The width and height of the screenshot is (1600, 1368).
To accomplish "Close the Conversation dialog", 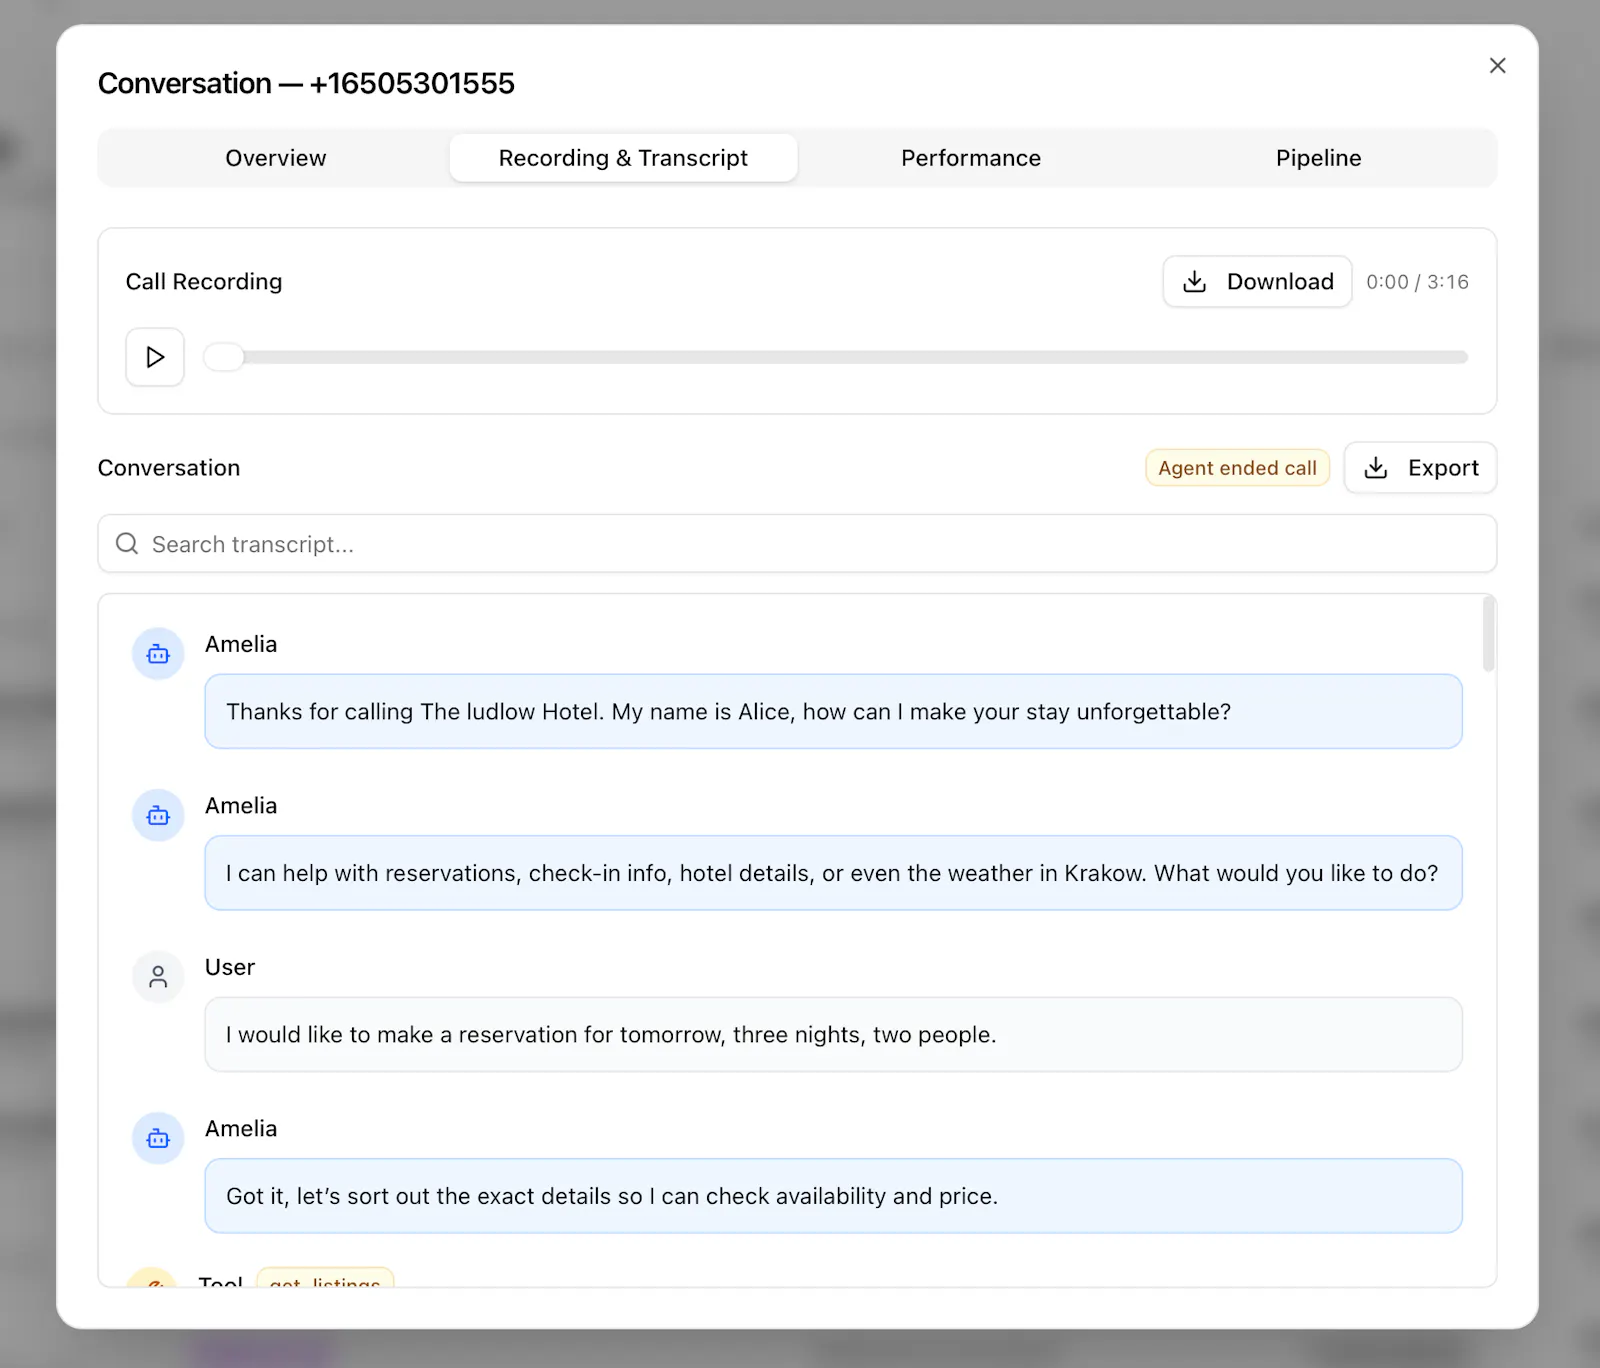I will click(1497, 66).
